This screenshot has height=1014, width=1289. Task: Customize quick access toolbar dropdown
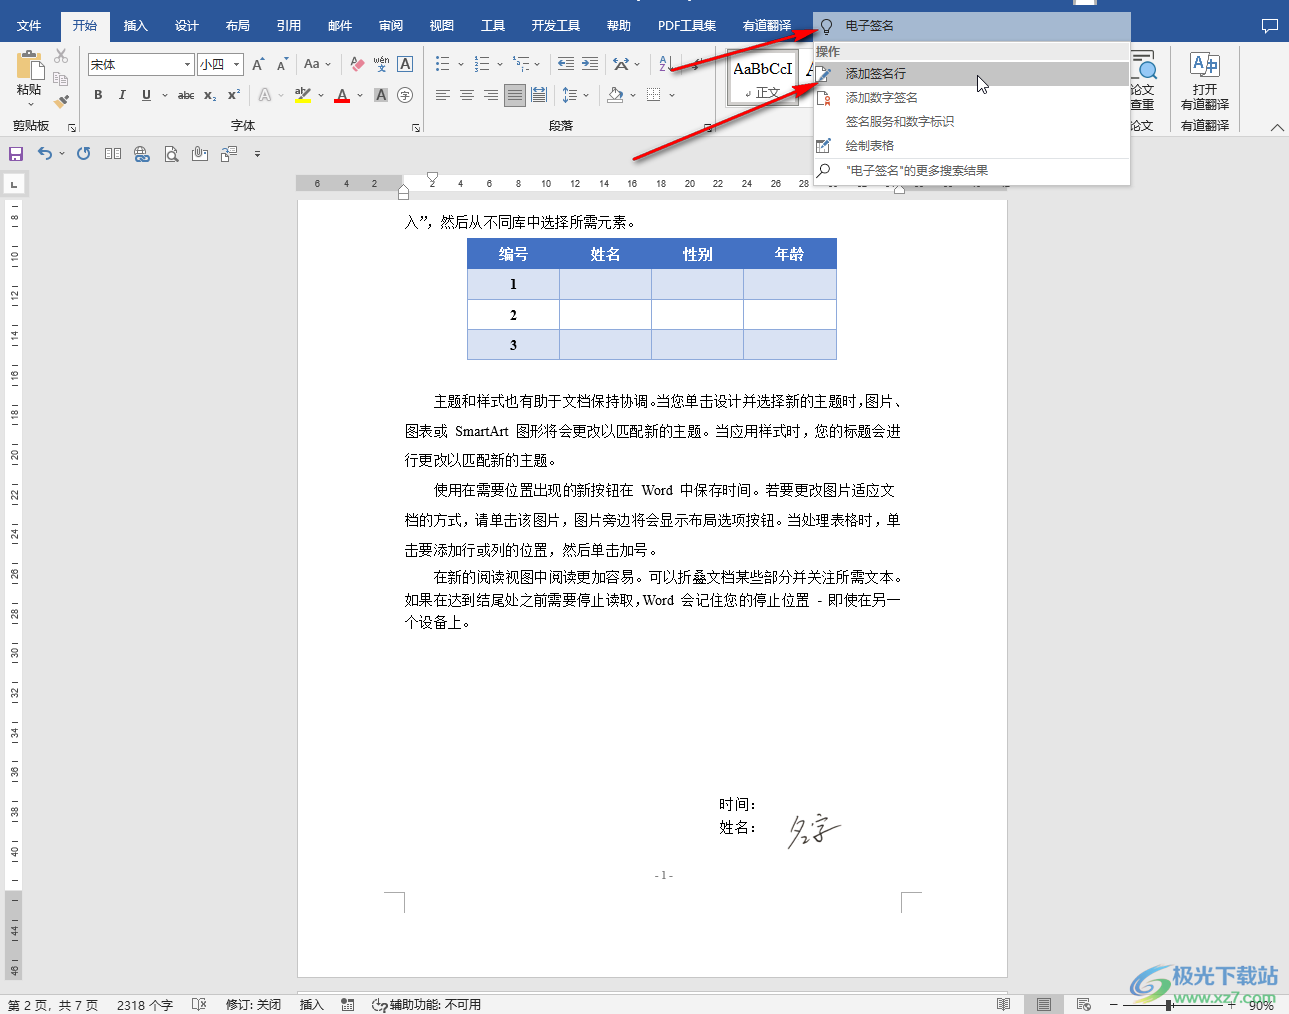(257, 154)
